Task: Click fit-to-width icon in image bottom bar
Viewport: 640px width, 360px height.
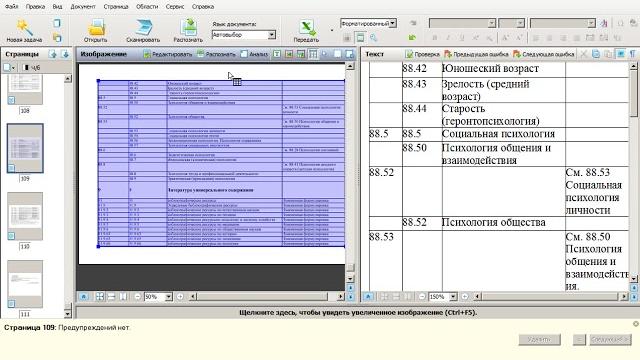Action: pos(111,297)
